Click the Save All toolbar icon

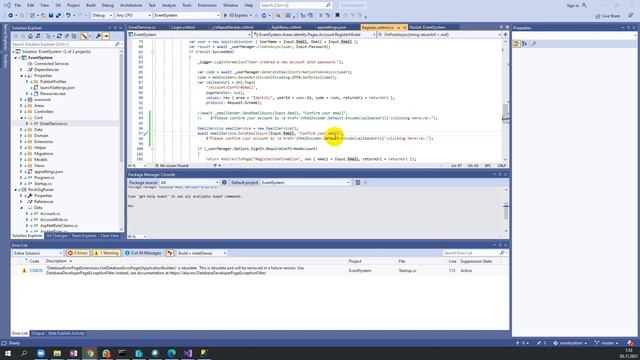coord(58,16)
